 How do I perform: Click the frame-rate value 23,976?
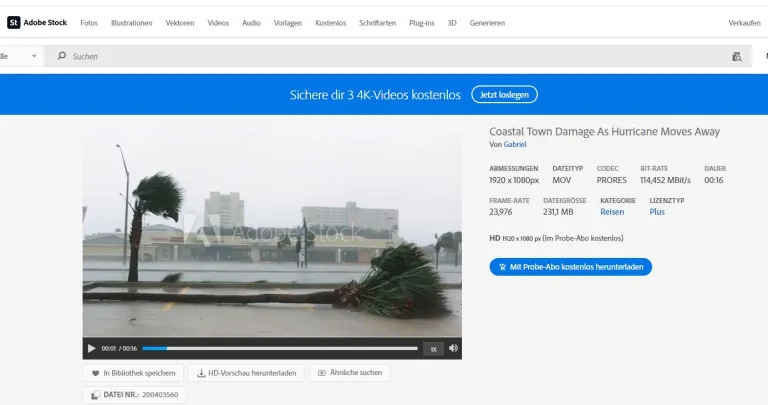click(x=501, y=212)
